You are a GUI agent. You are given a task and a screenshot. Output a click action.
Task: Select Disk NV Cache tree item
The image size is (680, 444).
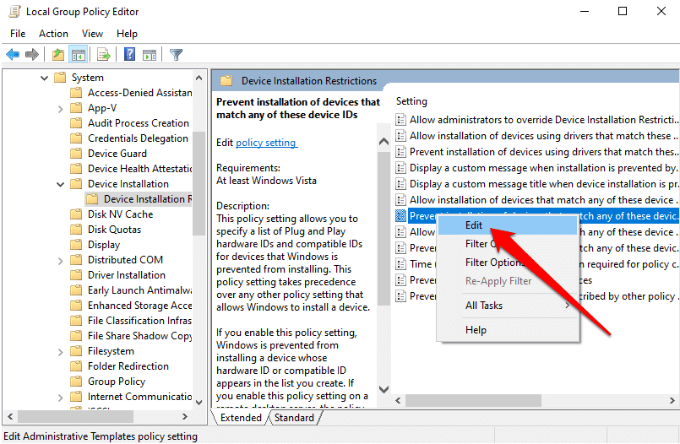[120, 214]
